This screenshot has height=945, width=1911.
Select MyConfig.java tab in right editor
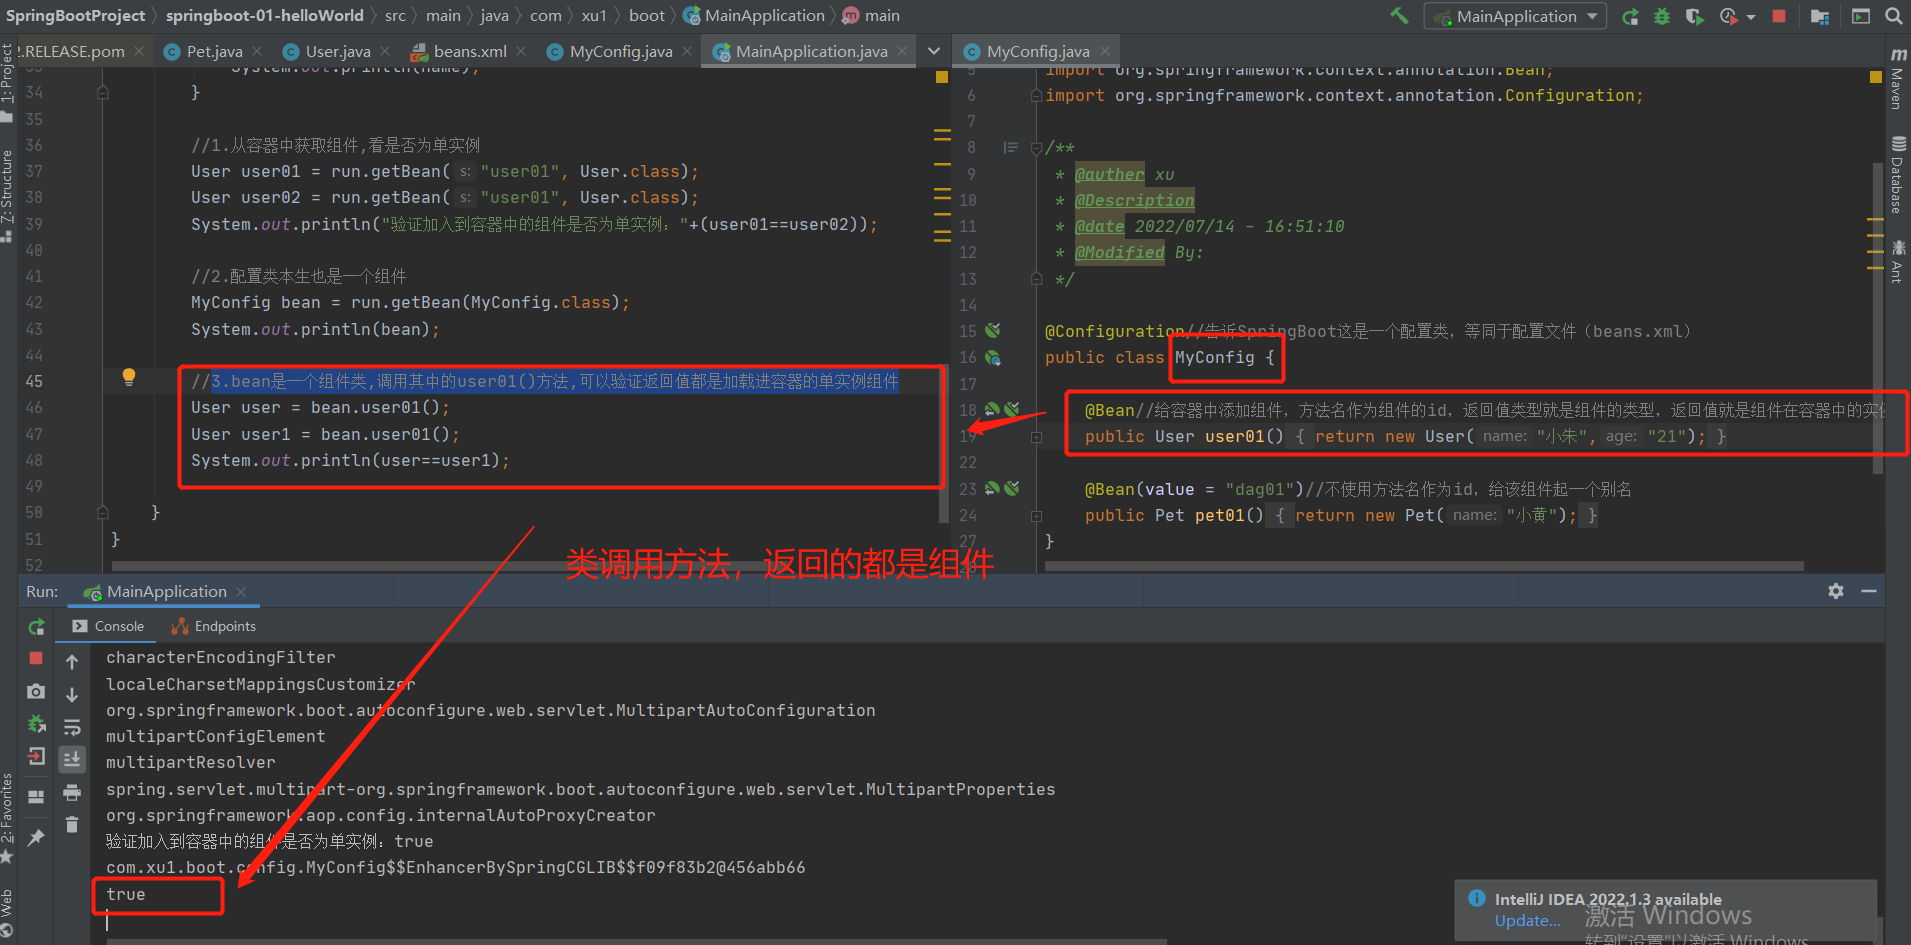pyautogui.click(x=1038, y=51)
